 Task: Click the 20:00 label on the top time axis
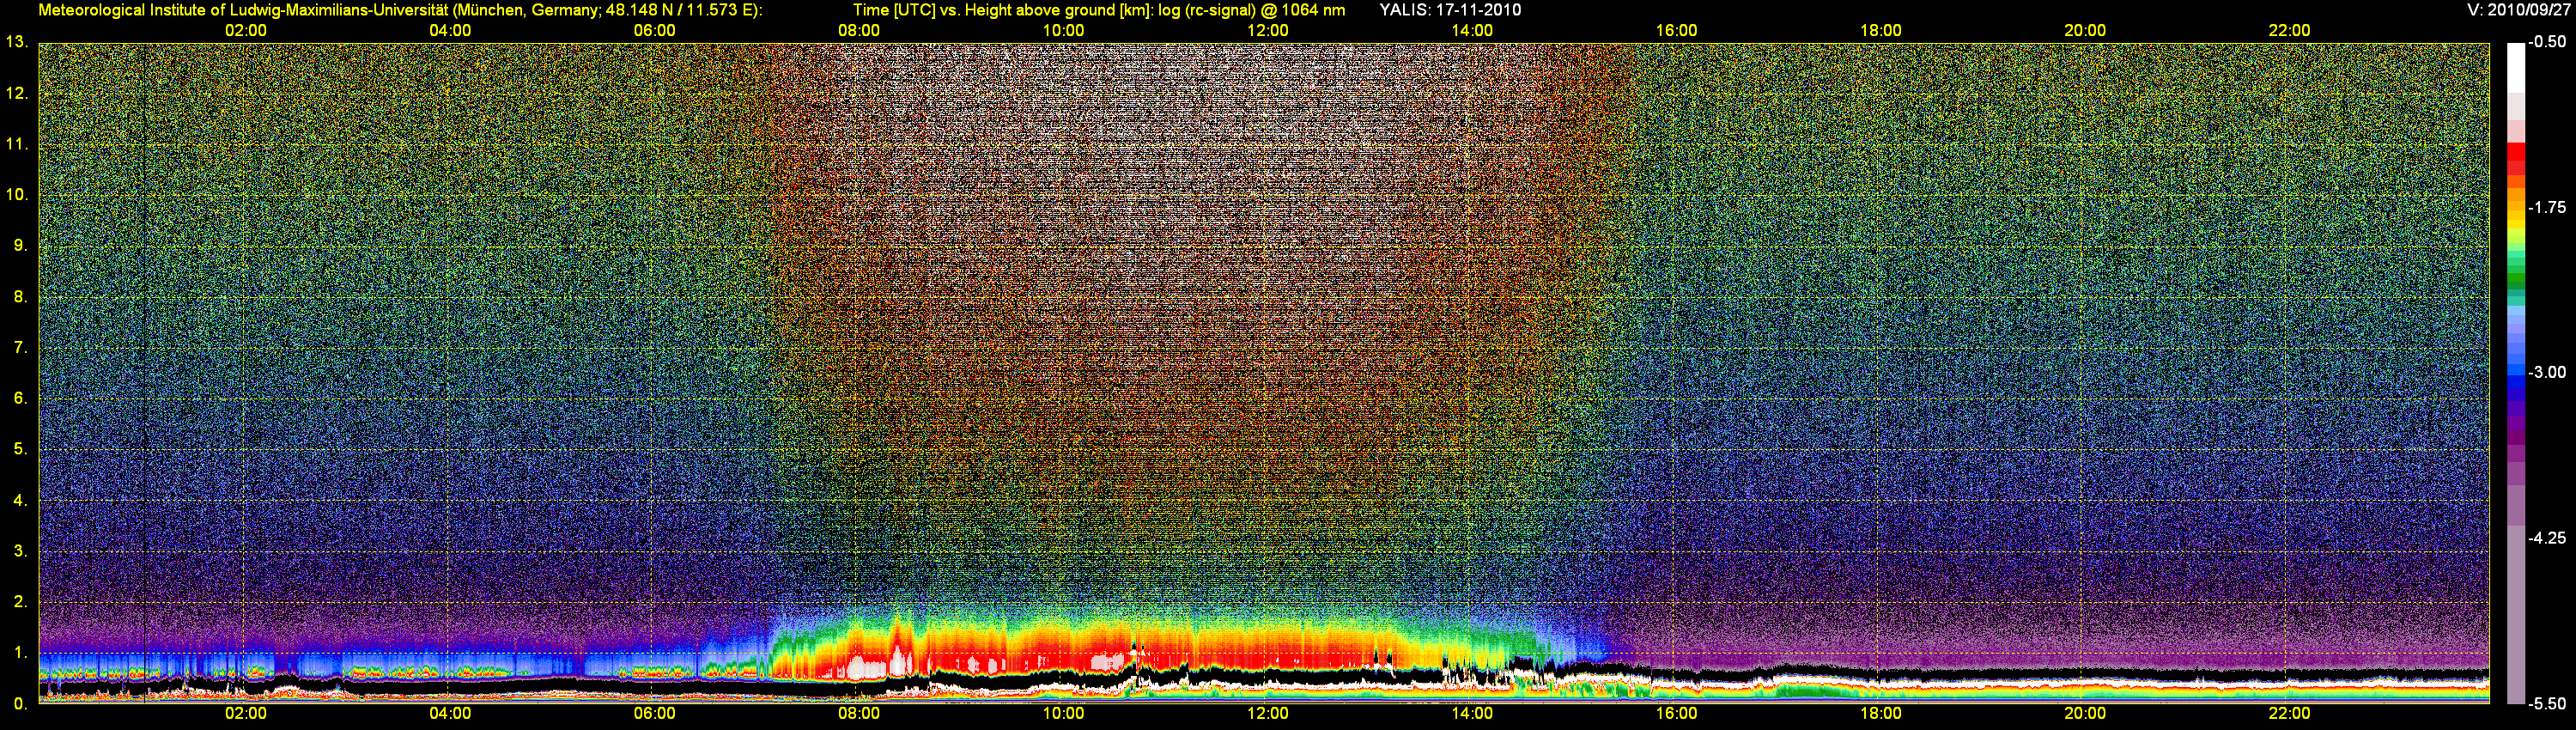click(2085, 31)
